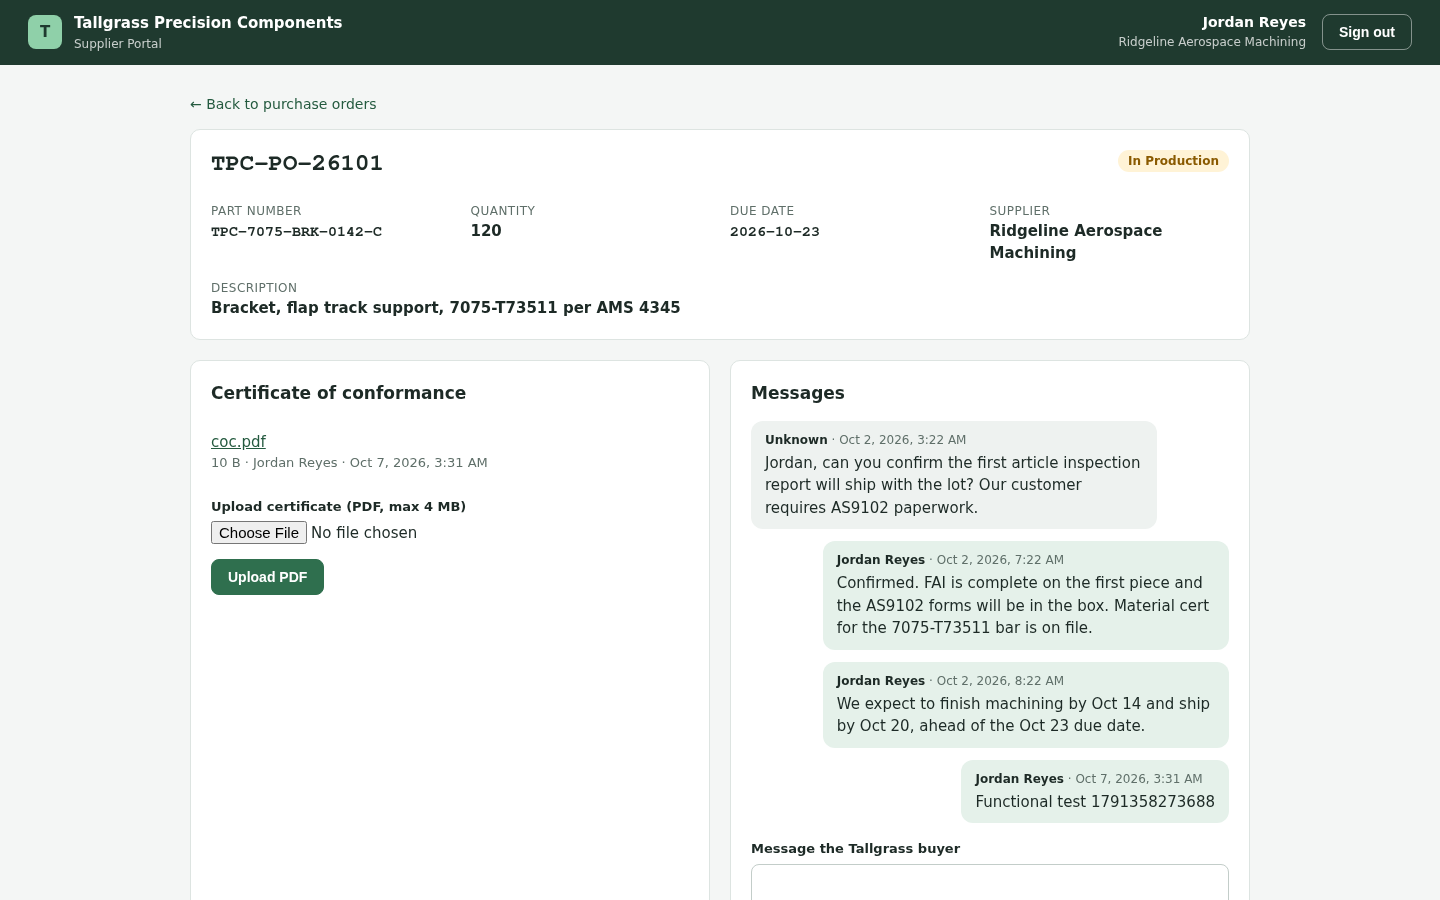Click the "Functional test 1791358273688" message
Viewport: 1440px width, 900px height.
tap(1095, 791)
